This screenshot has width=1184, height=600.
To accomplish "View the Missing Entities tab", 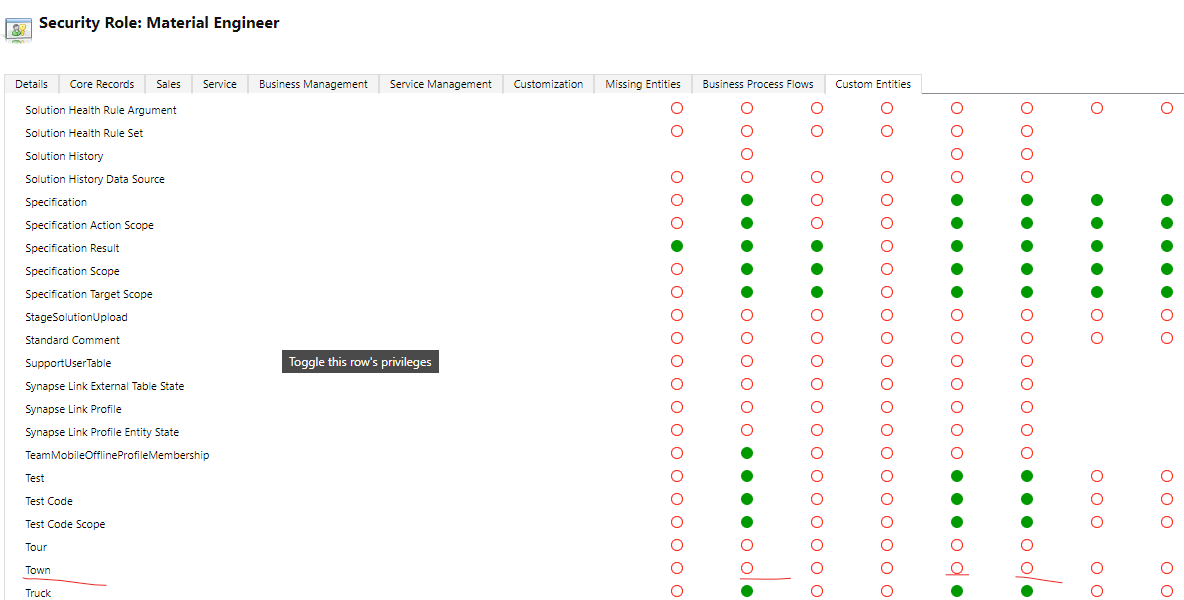I will click(x=642, y=84).
